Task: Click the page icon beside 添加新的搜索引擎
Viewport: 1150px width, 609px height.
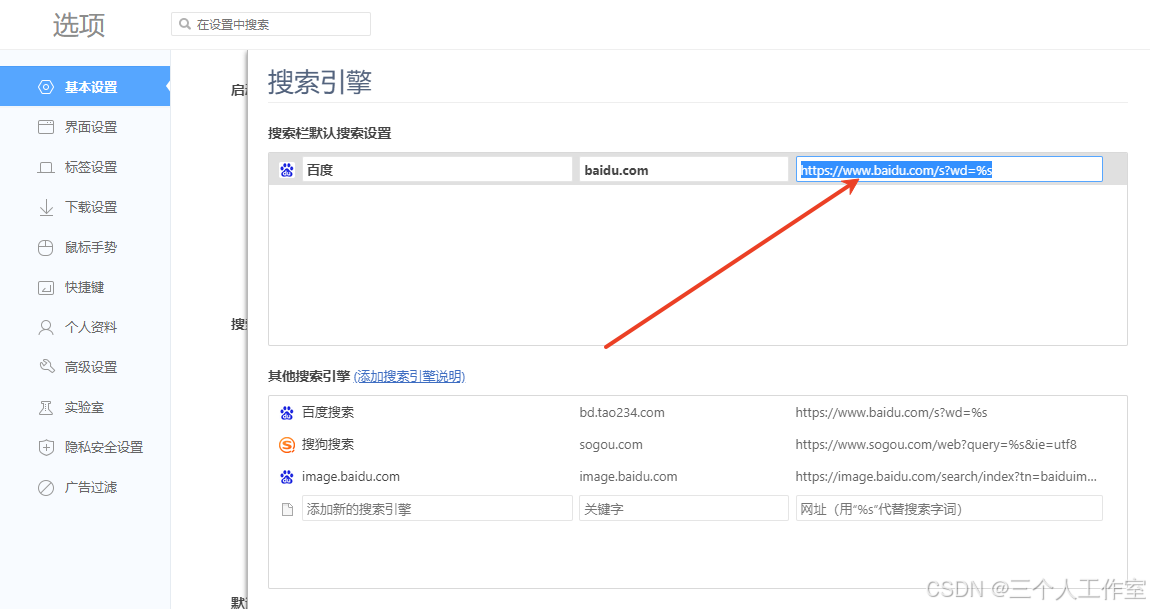Action: click(x=288, y=509)
